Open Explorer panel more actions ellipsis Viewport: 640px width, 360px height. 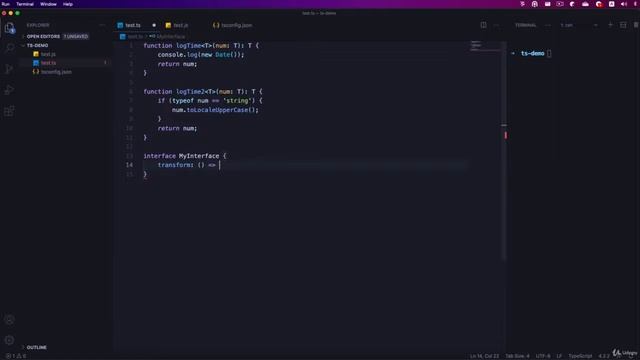[x=102, y=25]
